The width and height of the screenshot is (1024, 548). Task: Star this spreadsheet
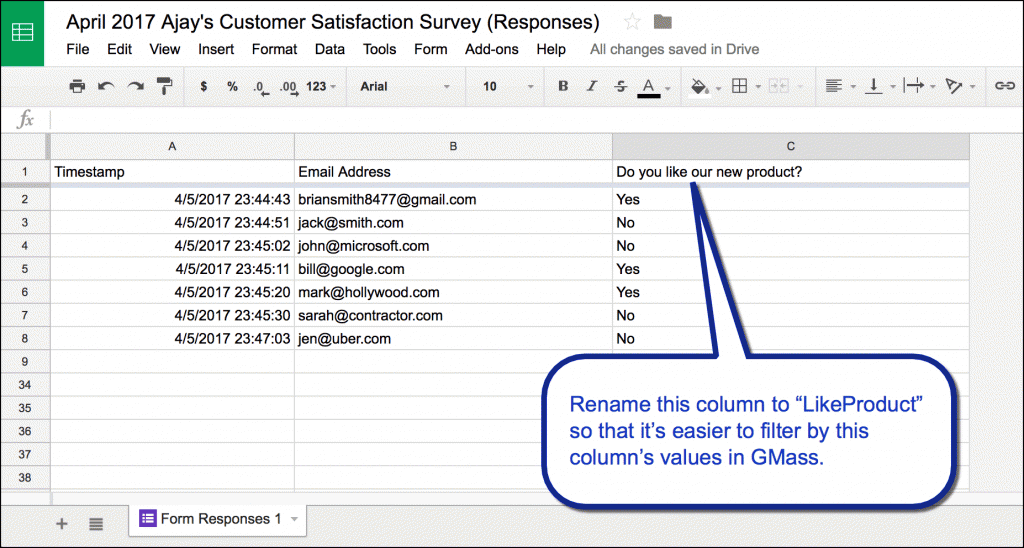632,22
